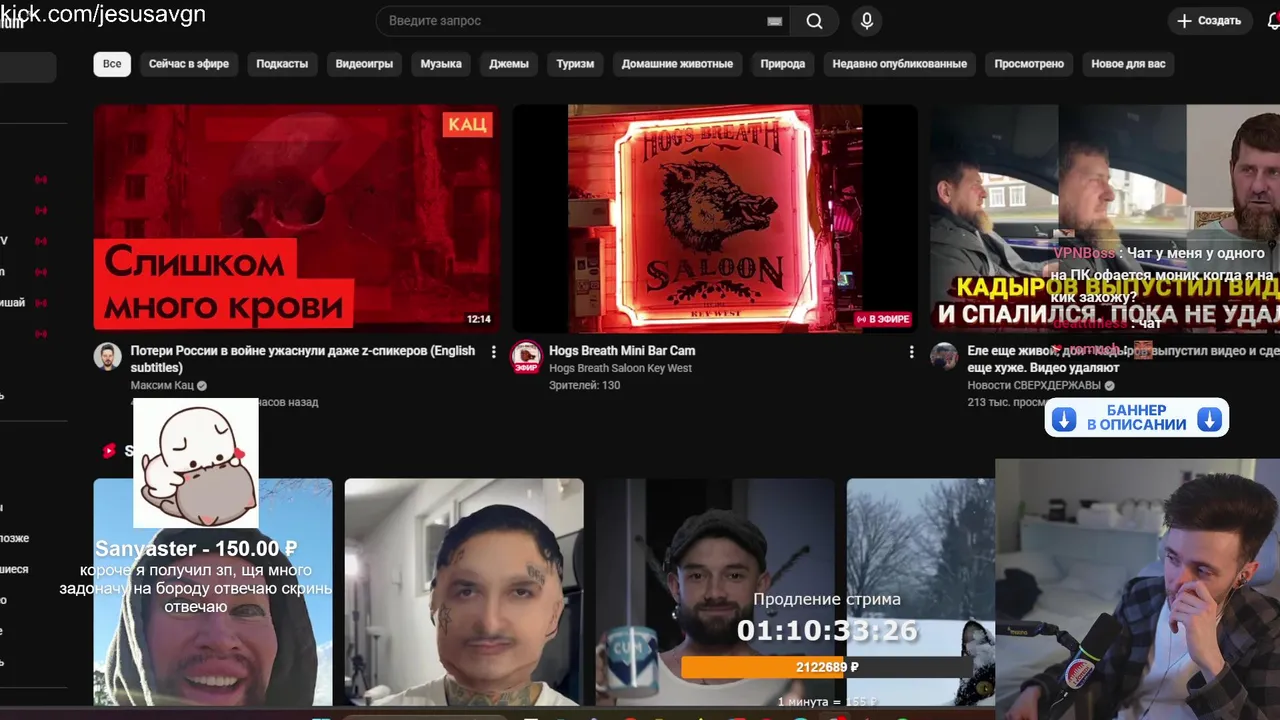The width and height of the screenshot is (1280, 720).
Task: Play 'Слишком много крови' thumbnail
Action: coord(297,218)
